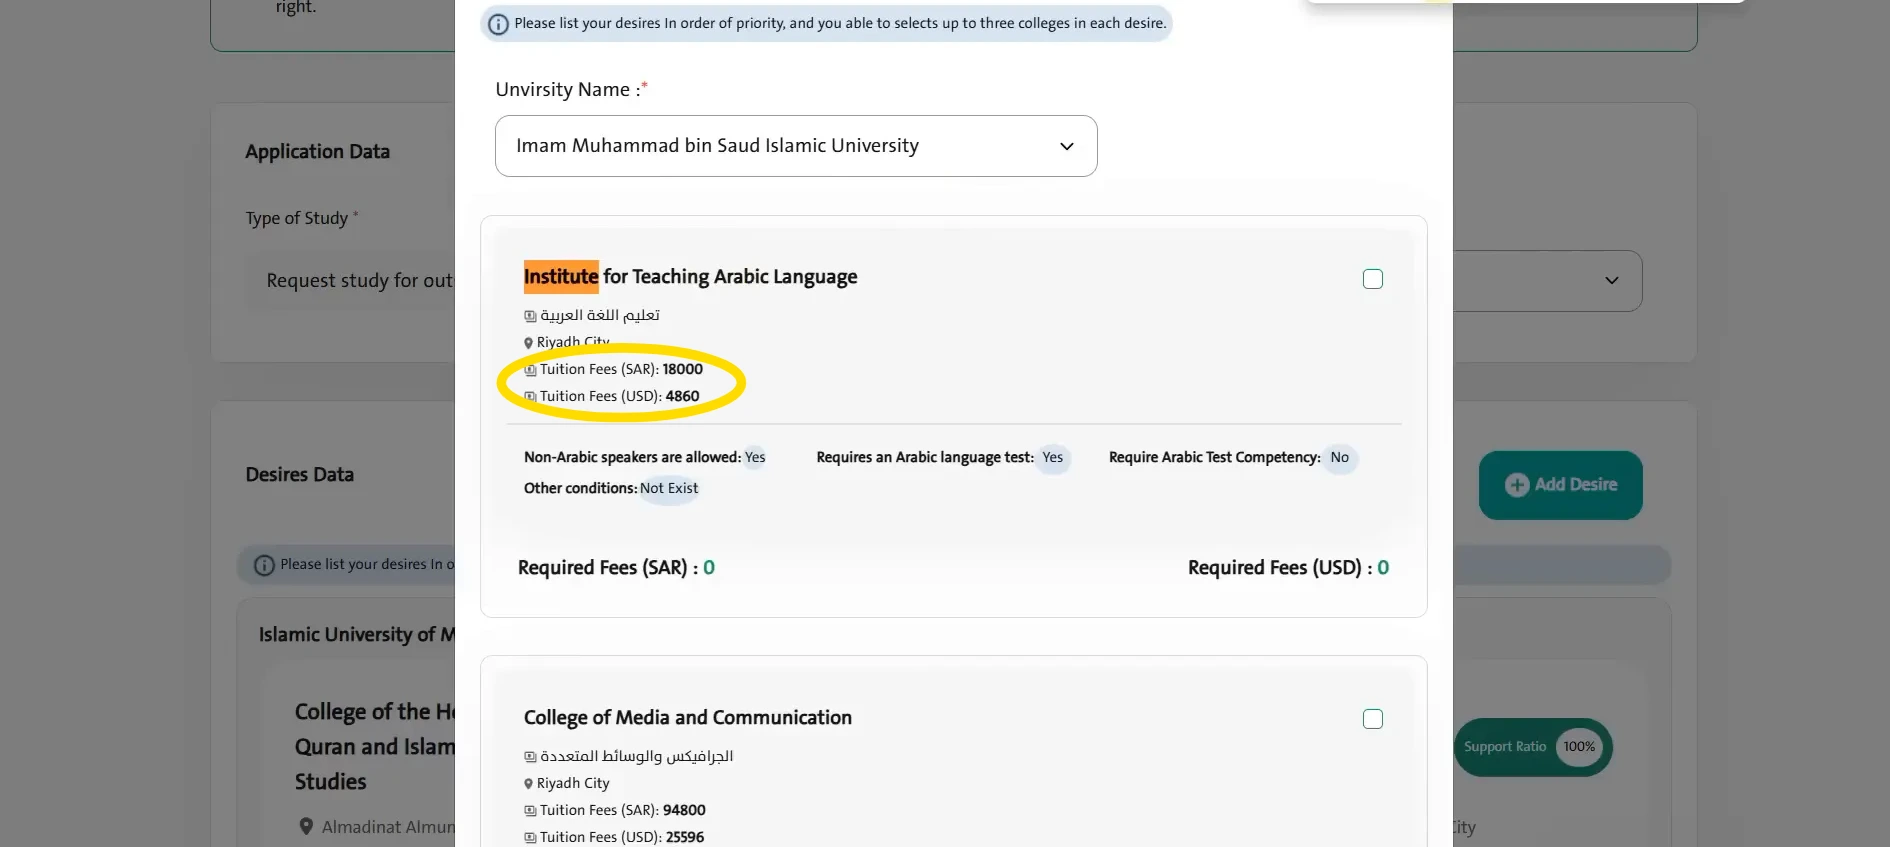Click the Riyadh City pin icon under Institute

(528, 343)
